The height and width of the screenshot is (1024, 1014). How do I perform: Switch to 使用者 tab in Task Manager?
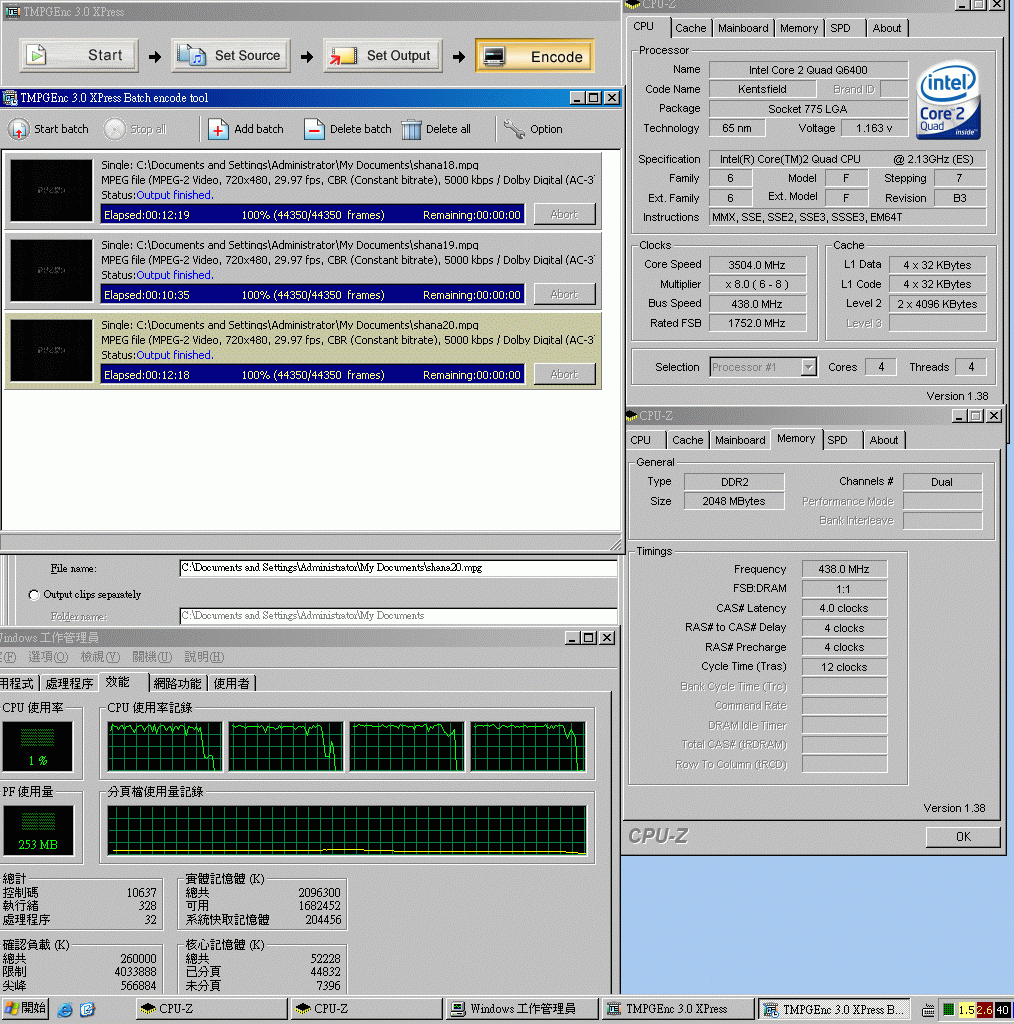[x=232, y=683]
